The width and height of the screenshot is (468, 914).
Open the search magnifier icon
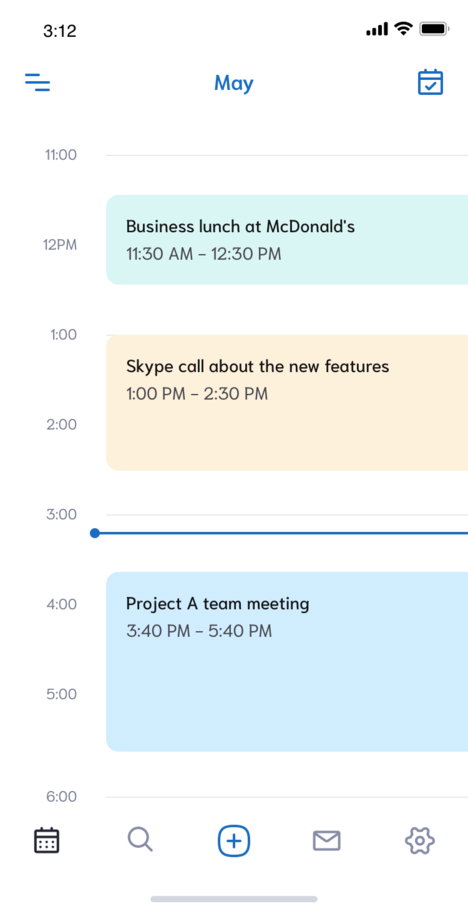pyautogui.click(x=140, y=841)
